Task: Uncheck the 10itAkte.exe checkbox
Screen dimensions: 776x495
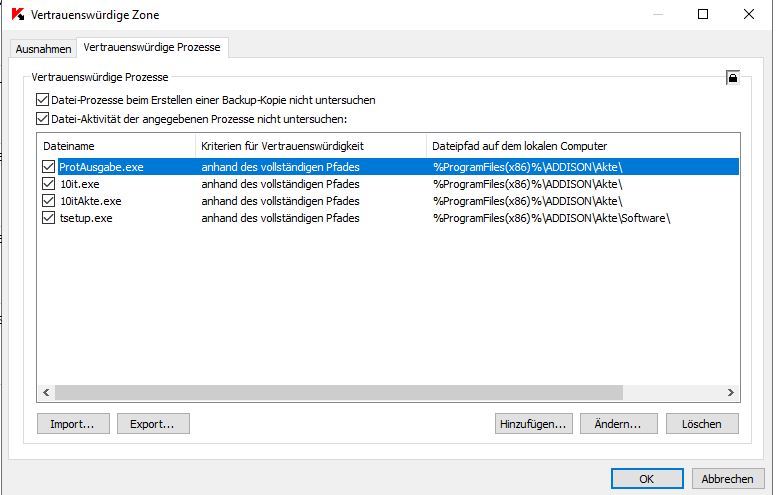Action: pyautogui.click(x=48, y=201)
